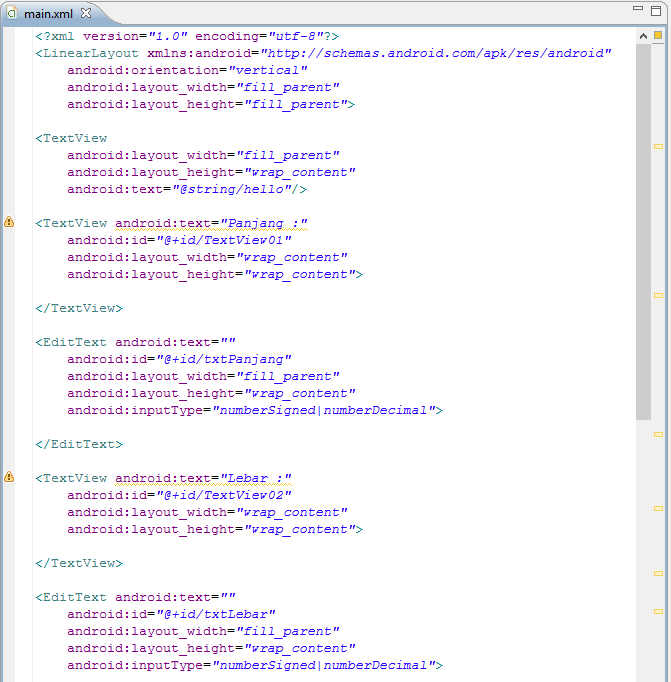This screenshot has width=671, height=682.
Task: Click android:id="@+id/txtLebar" line
Action: click(171, 614)
